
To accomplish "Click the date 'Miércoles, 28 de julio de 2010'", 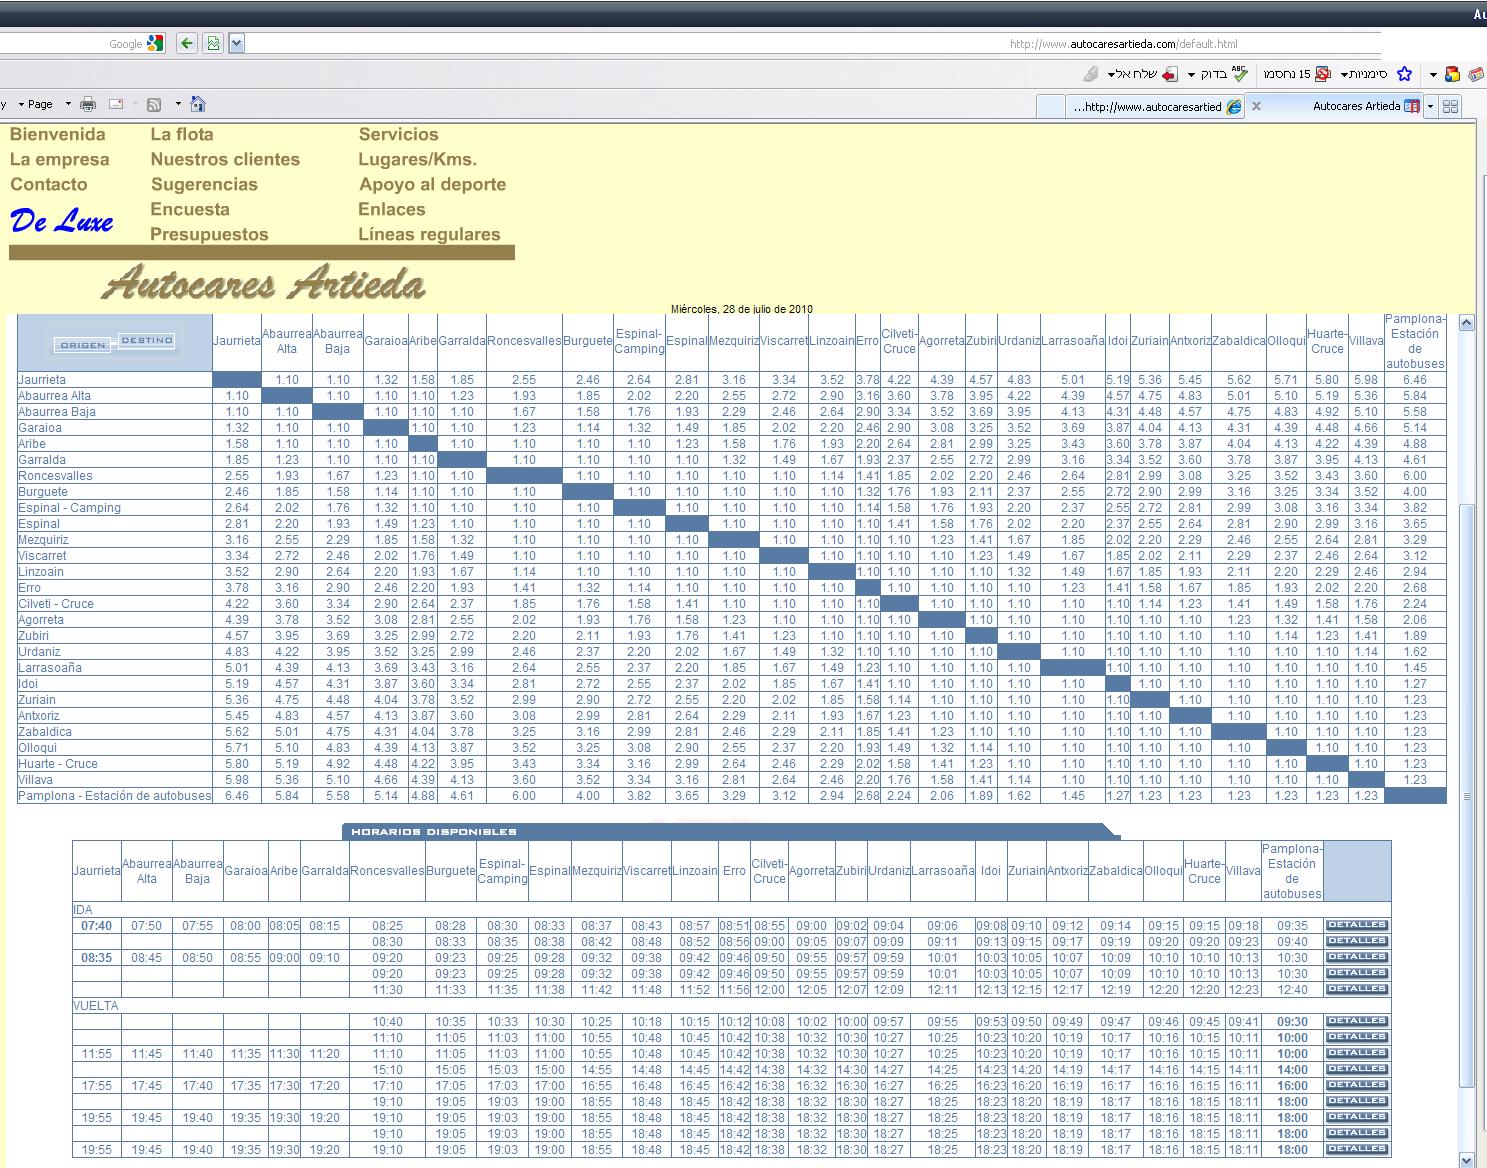I will pos(741,309).
